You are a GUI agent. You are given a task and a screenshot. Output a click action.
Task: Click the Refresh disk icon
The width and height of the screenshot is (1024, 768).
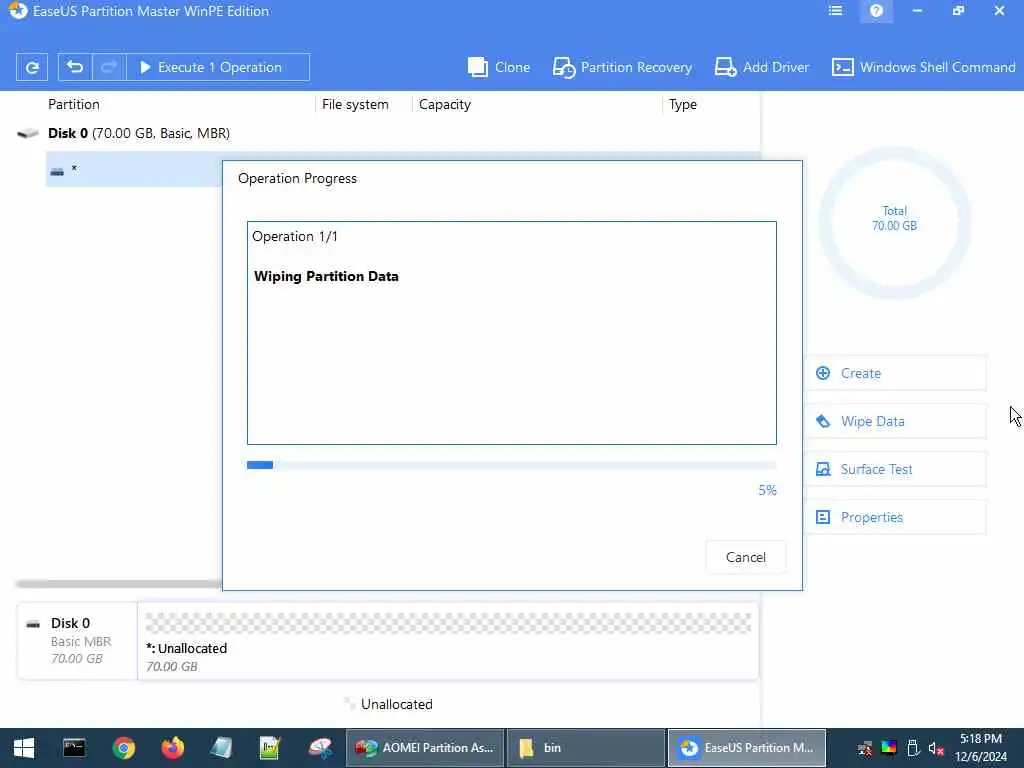coord(32,67)
